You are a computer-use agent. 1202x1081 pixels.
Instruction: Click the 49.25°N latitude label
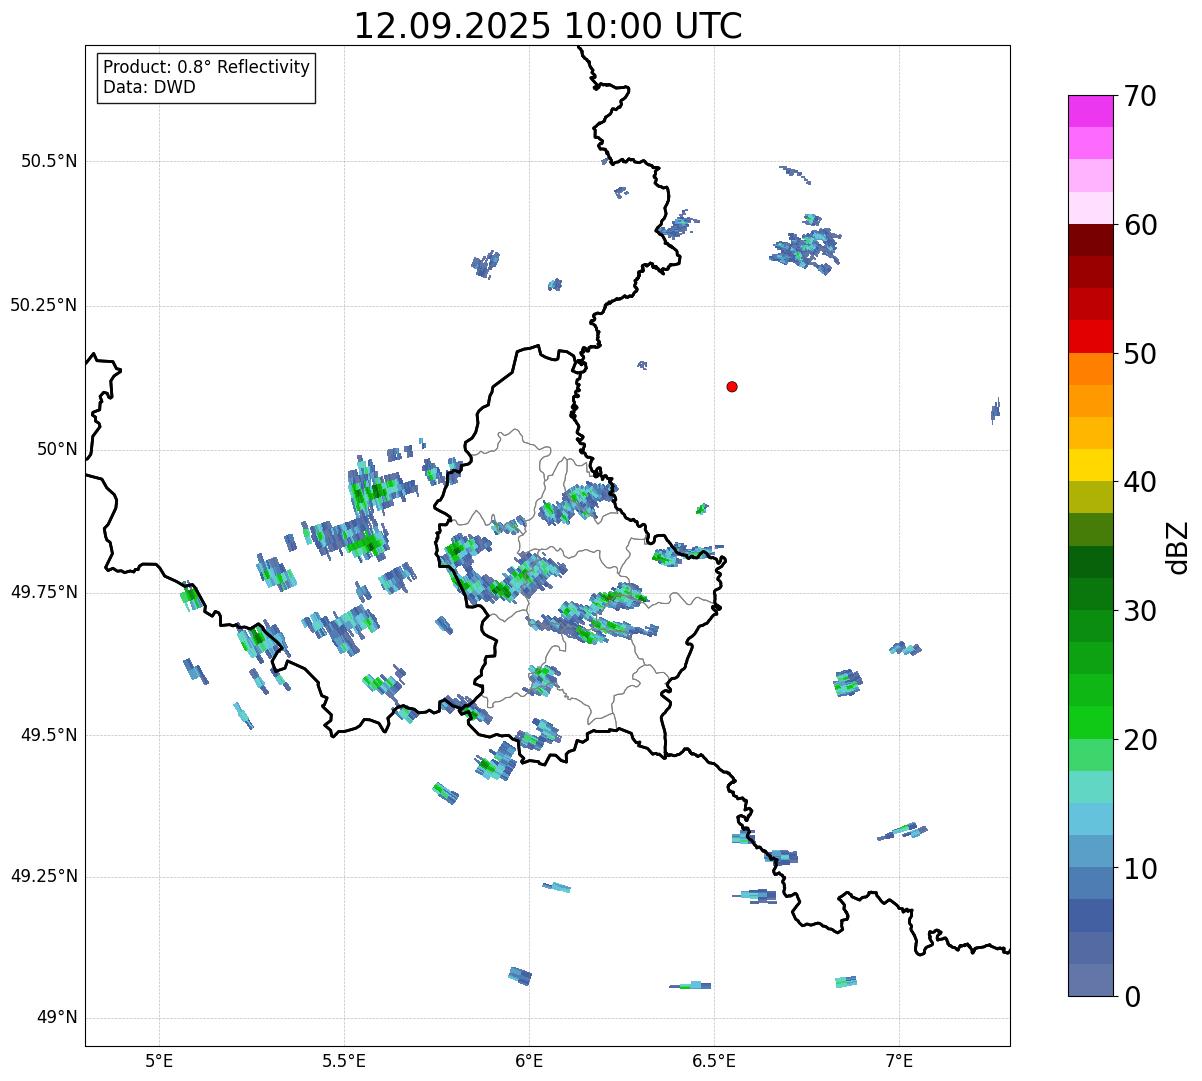pos(44,877)
